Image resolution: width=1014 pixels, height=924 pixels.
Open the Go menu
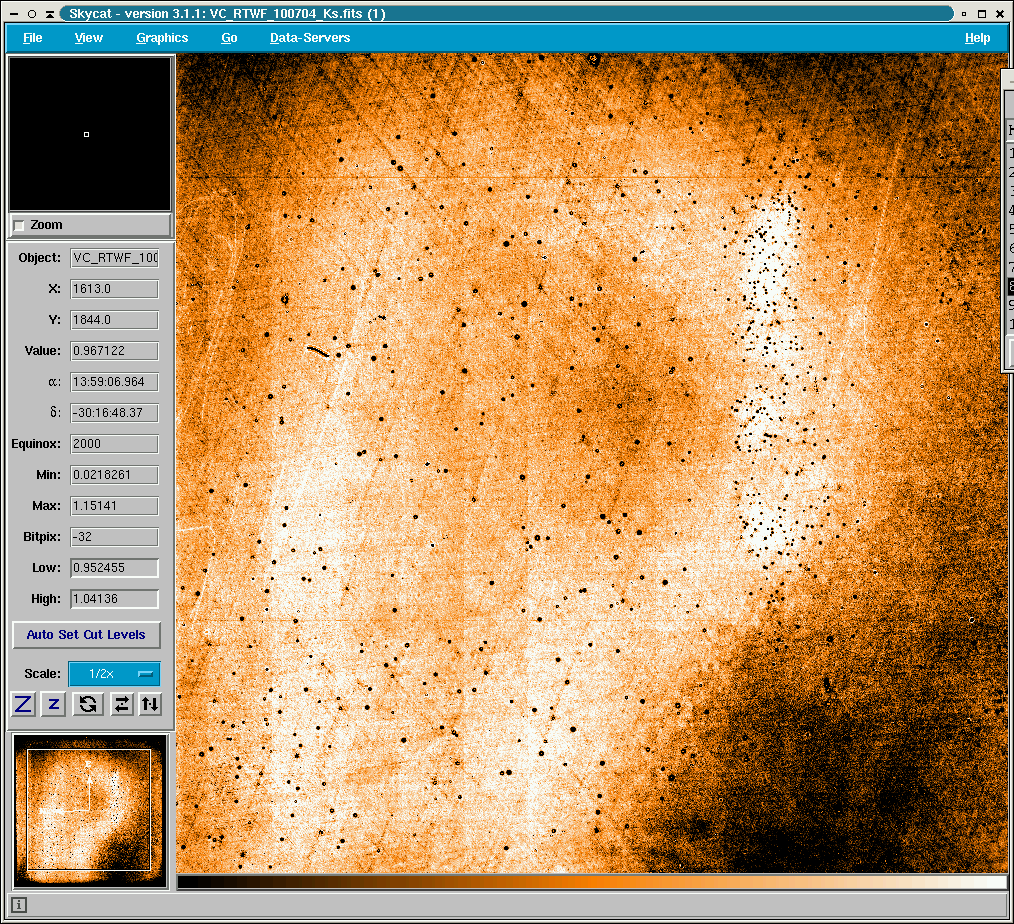[x=229, y=38]
